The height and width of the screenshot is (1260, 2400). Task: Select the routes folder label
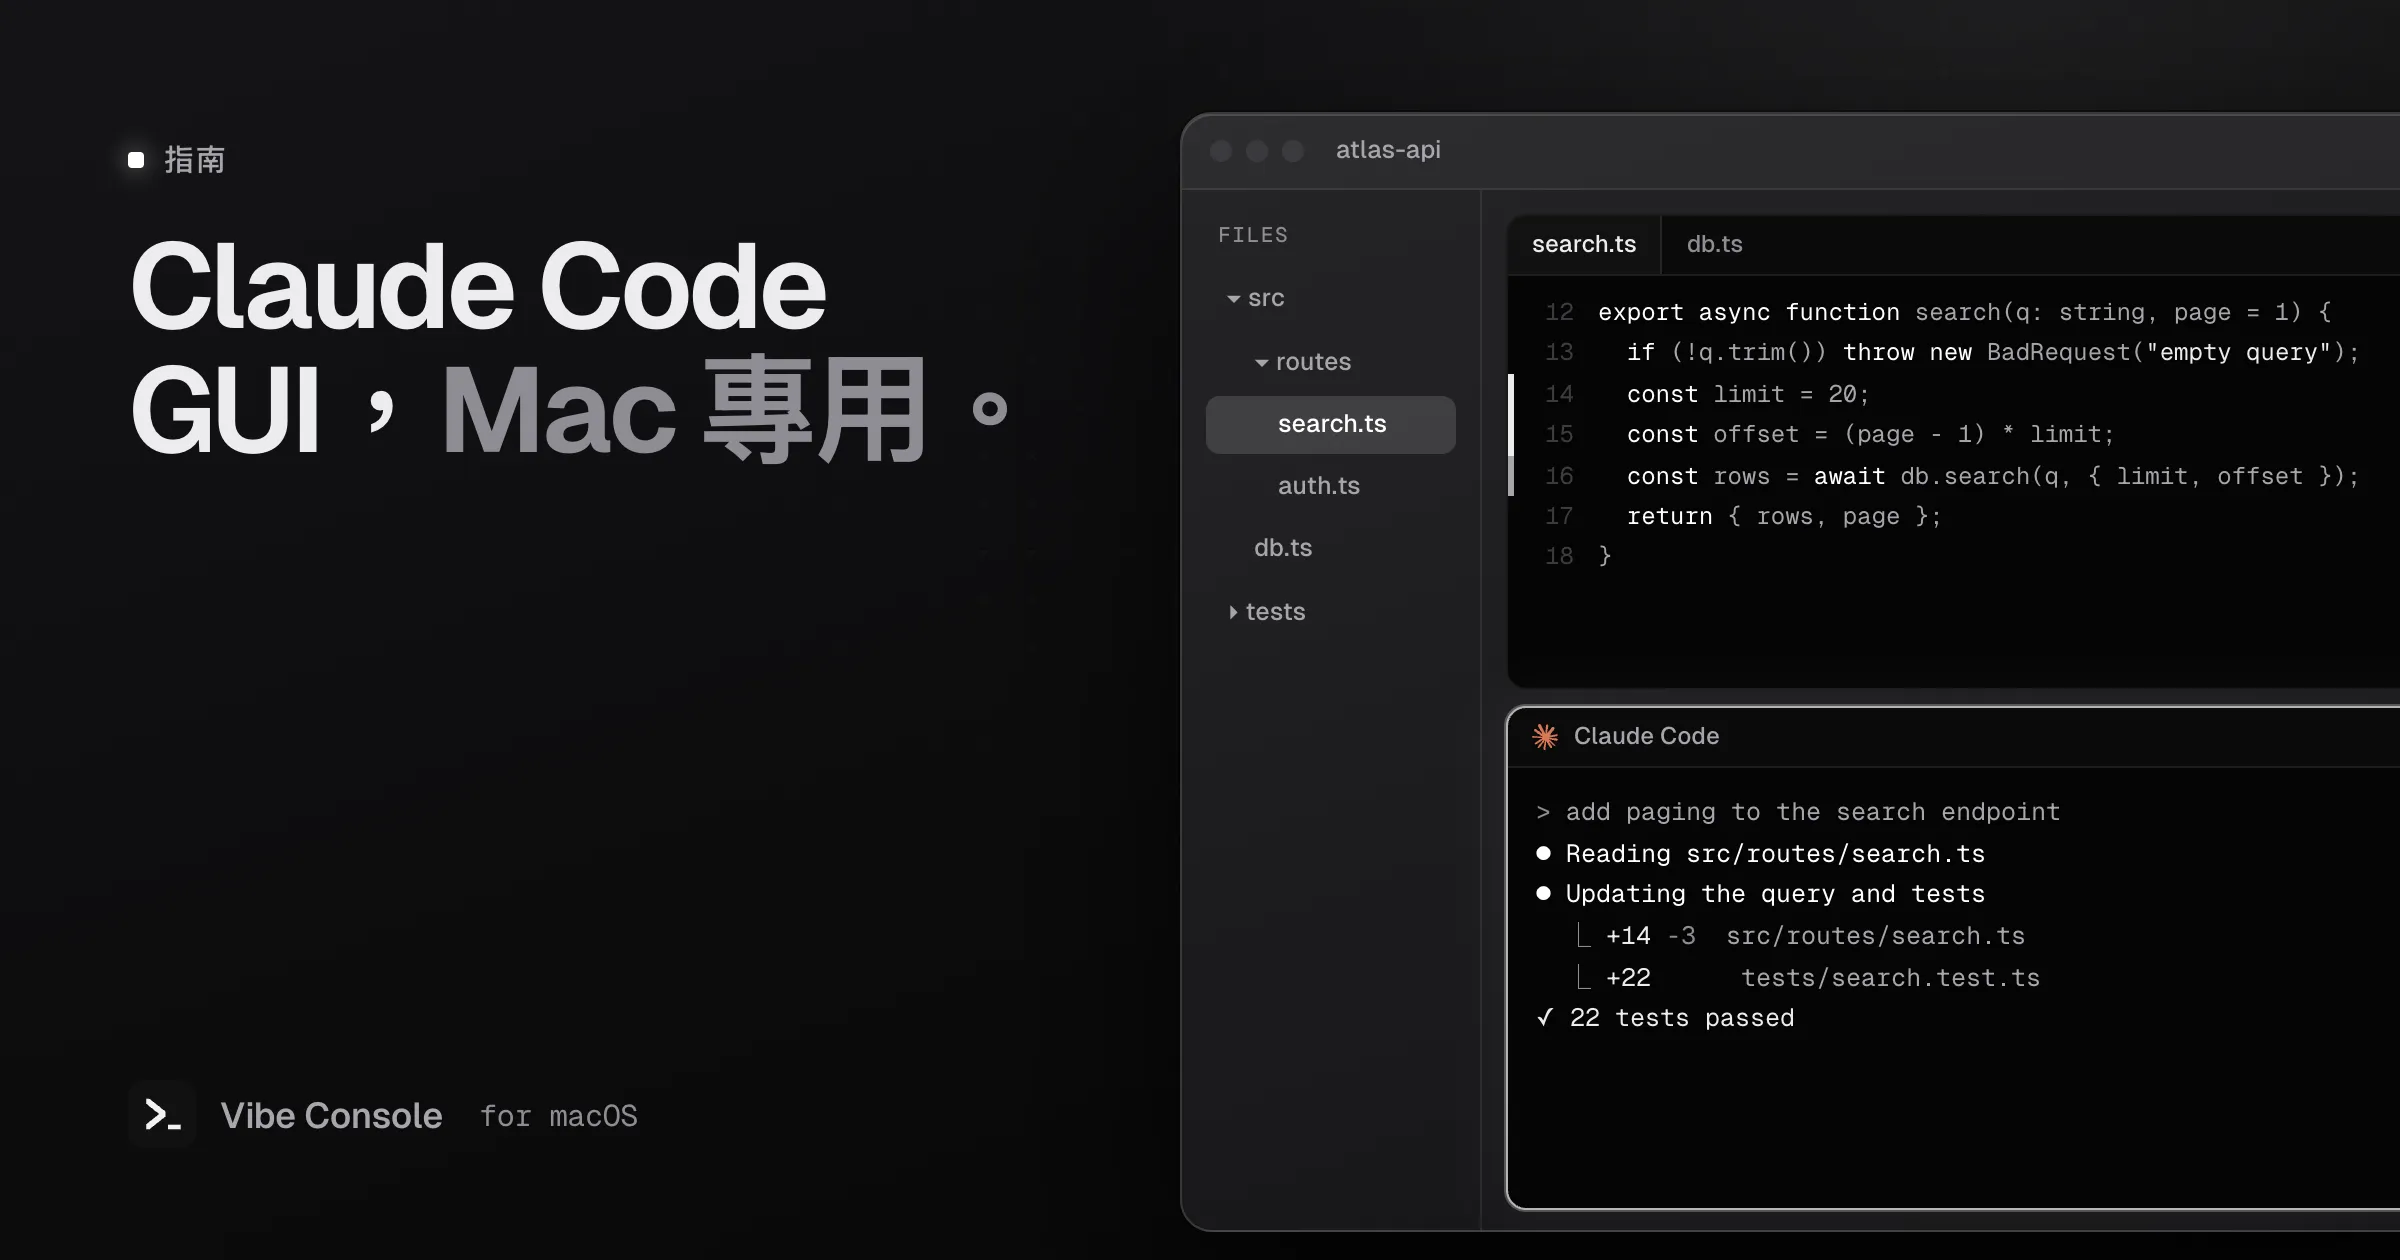(1313, 362)
